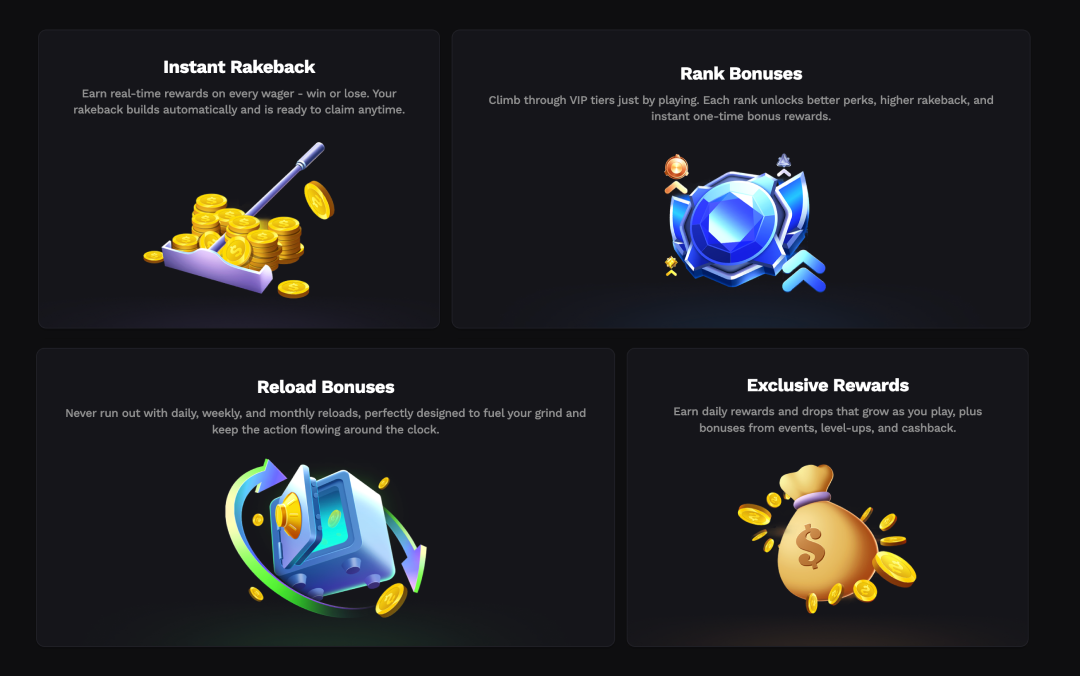Viewport: 1080px width, 676px height.
Task: Click the rake and gold coins illustration
Action: point(239,221)
